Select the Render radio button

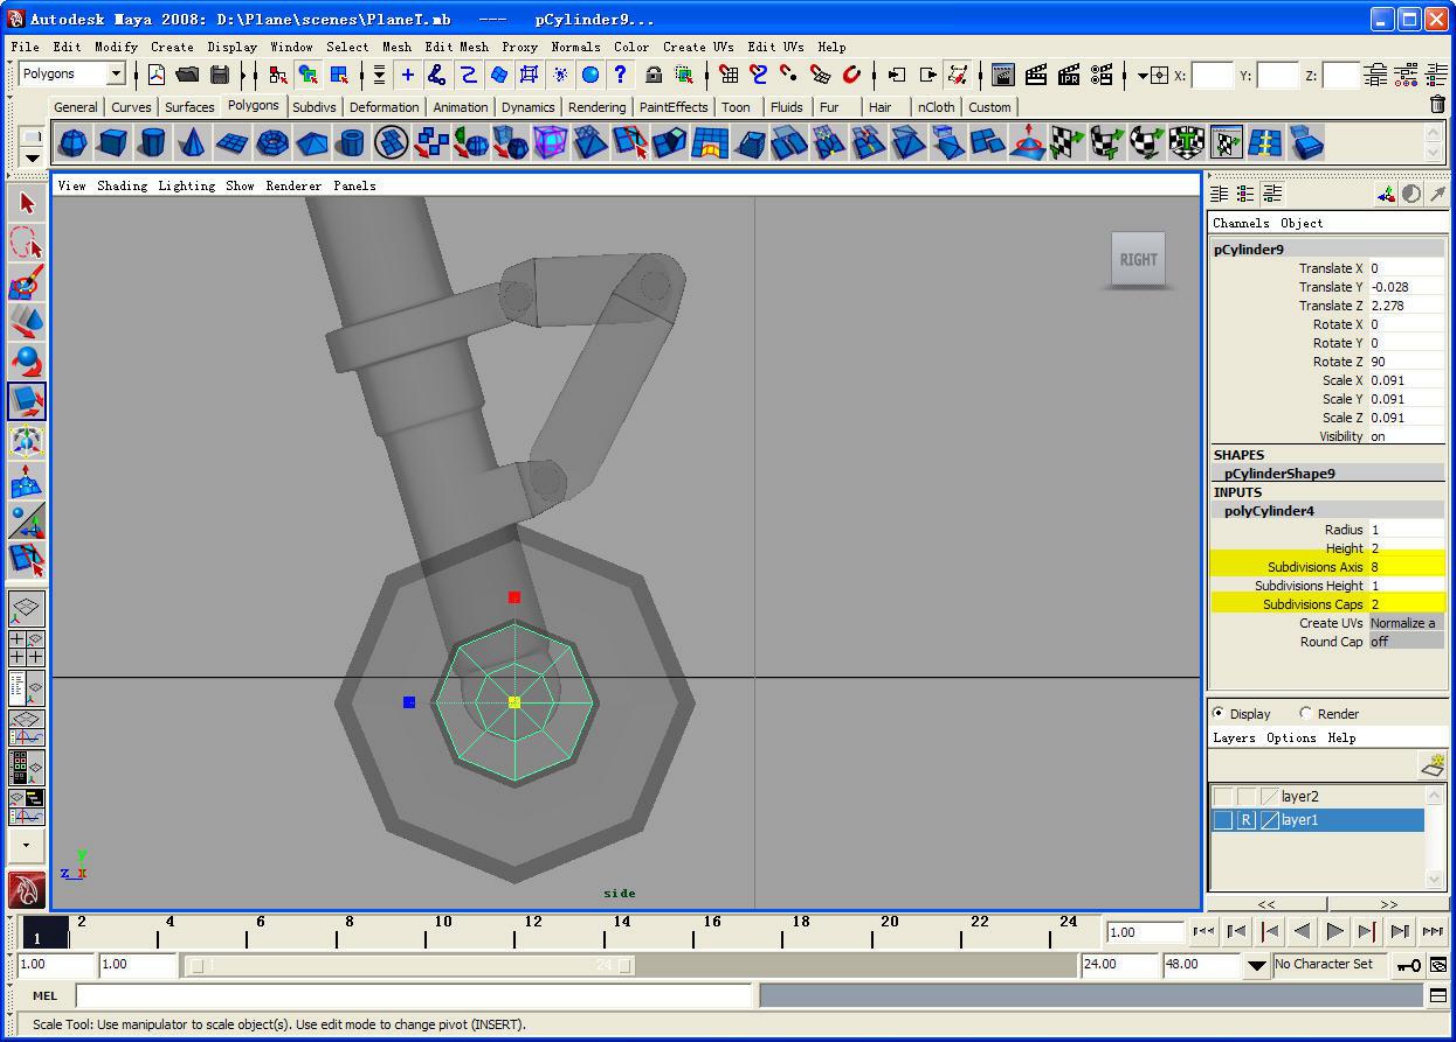[1305, 713]
